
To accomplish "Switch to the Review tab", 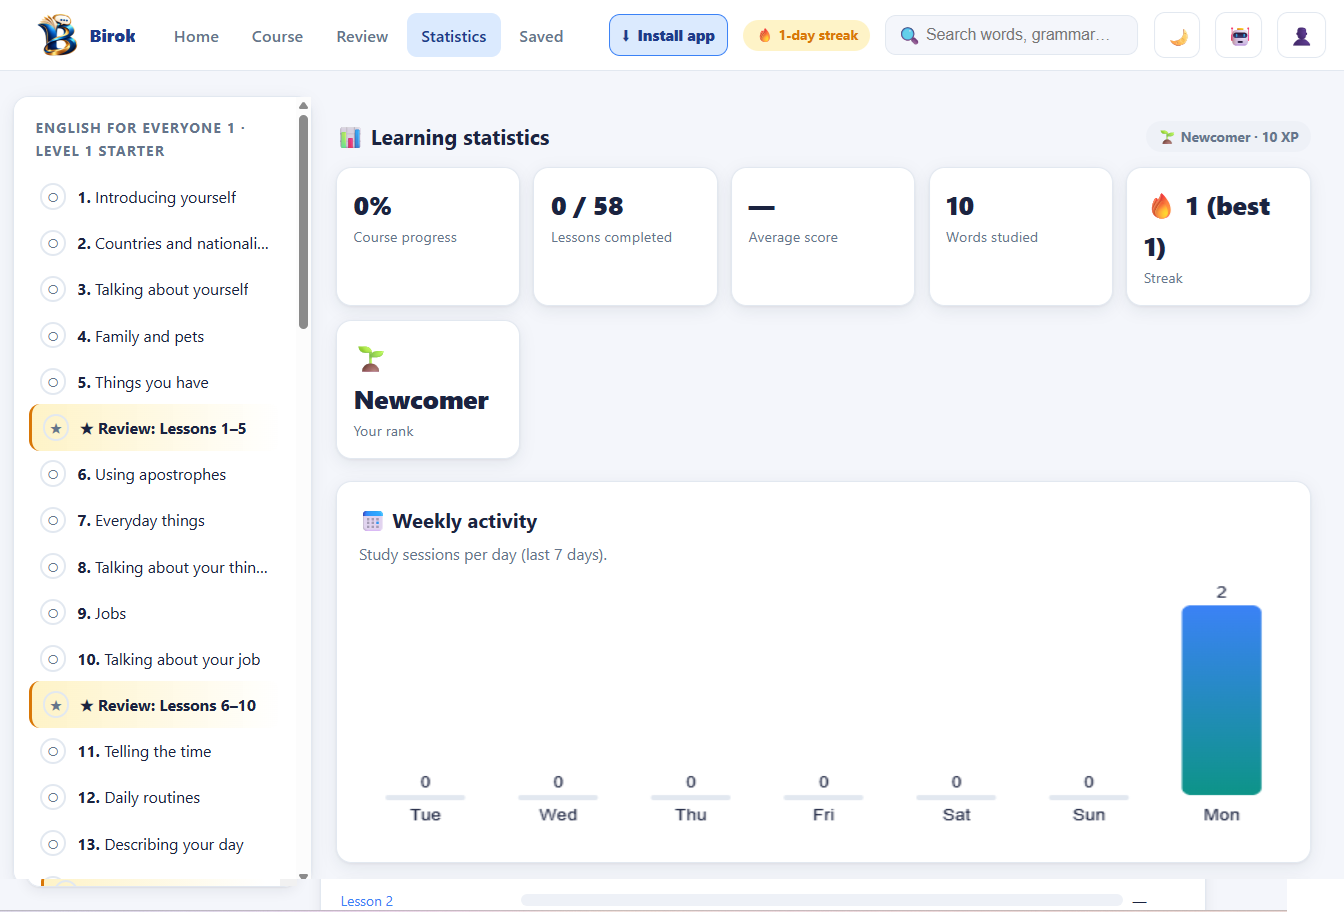I will (x=362, y=36).
